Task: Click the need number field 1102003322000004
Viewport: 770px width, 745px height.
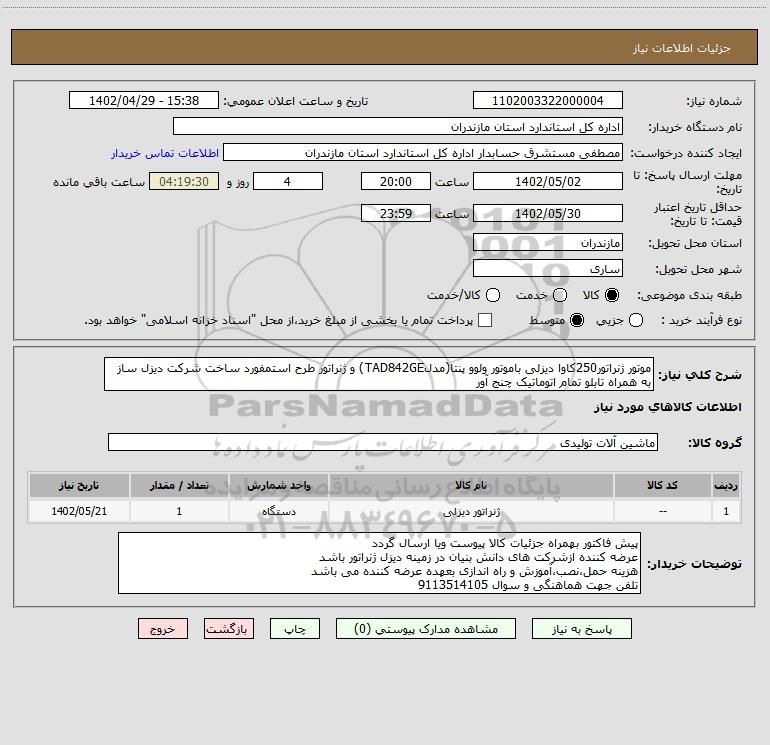Action: [x=548, y=101]
